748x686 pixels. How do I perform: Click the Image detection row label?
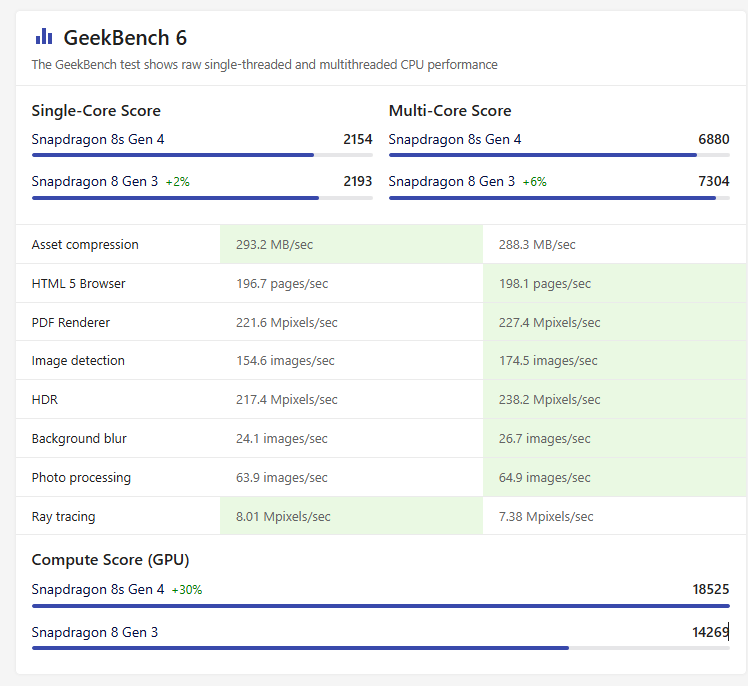pos(78,361)
